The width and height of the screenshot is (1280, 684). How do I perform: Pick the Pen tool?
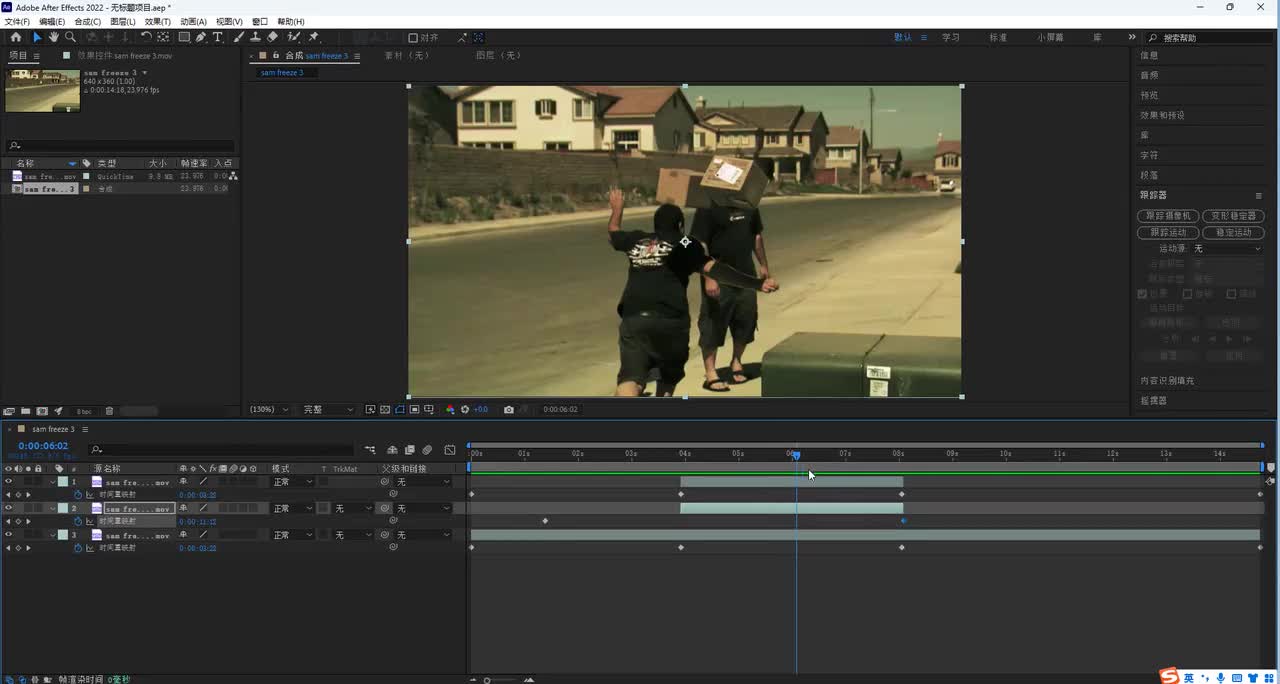pos(201,37)
